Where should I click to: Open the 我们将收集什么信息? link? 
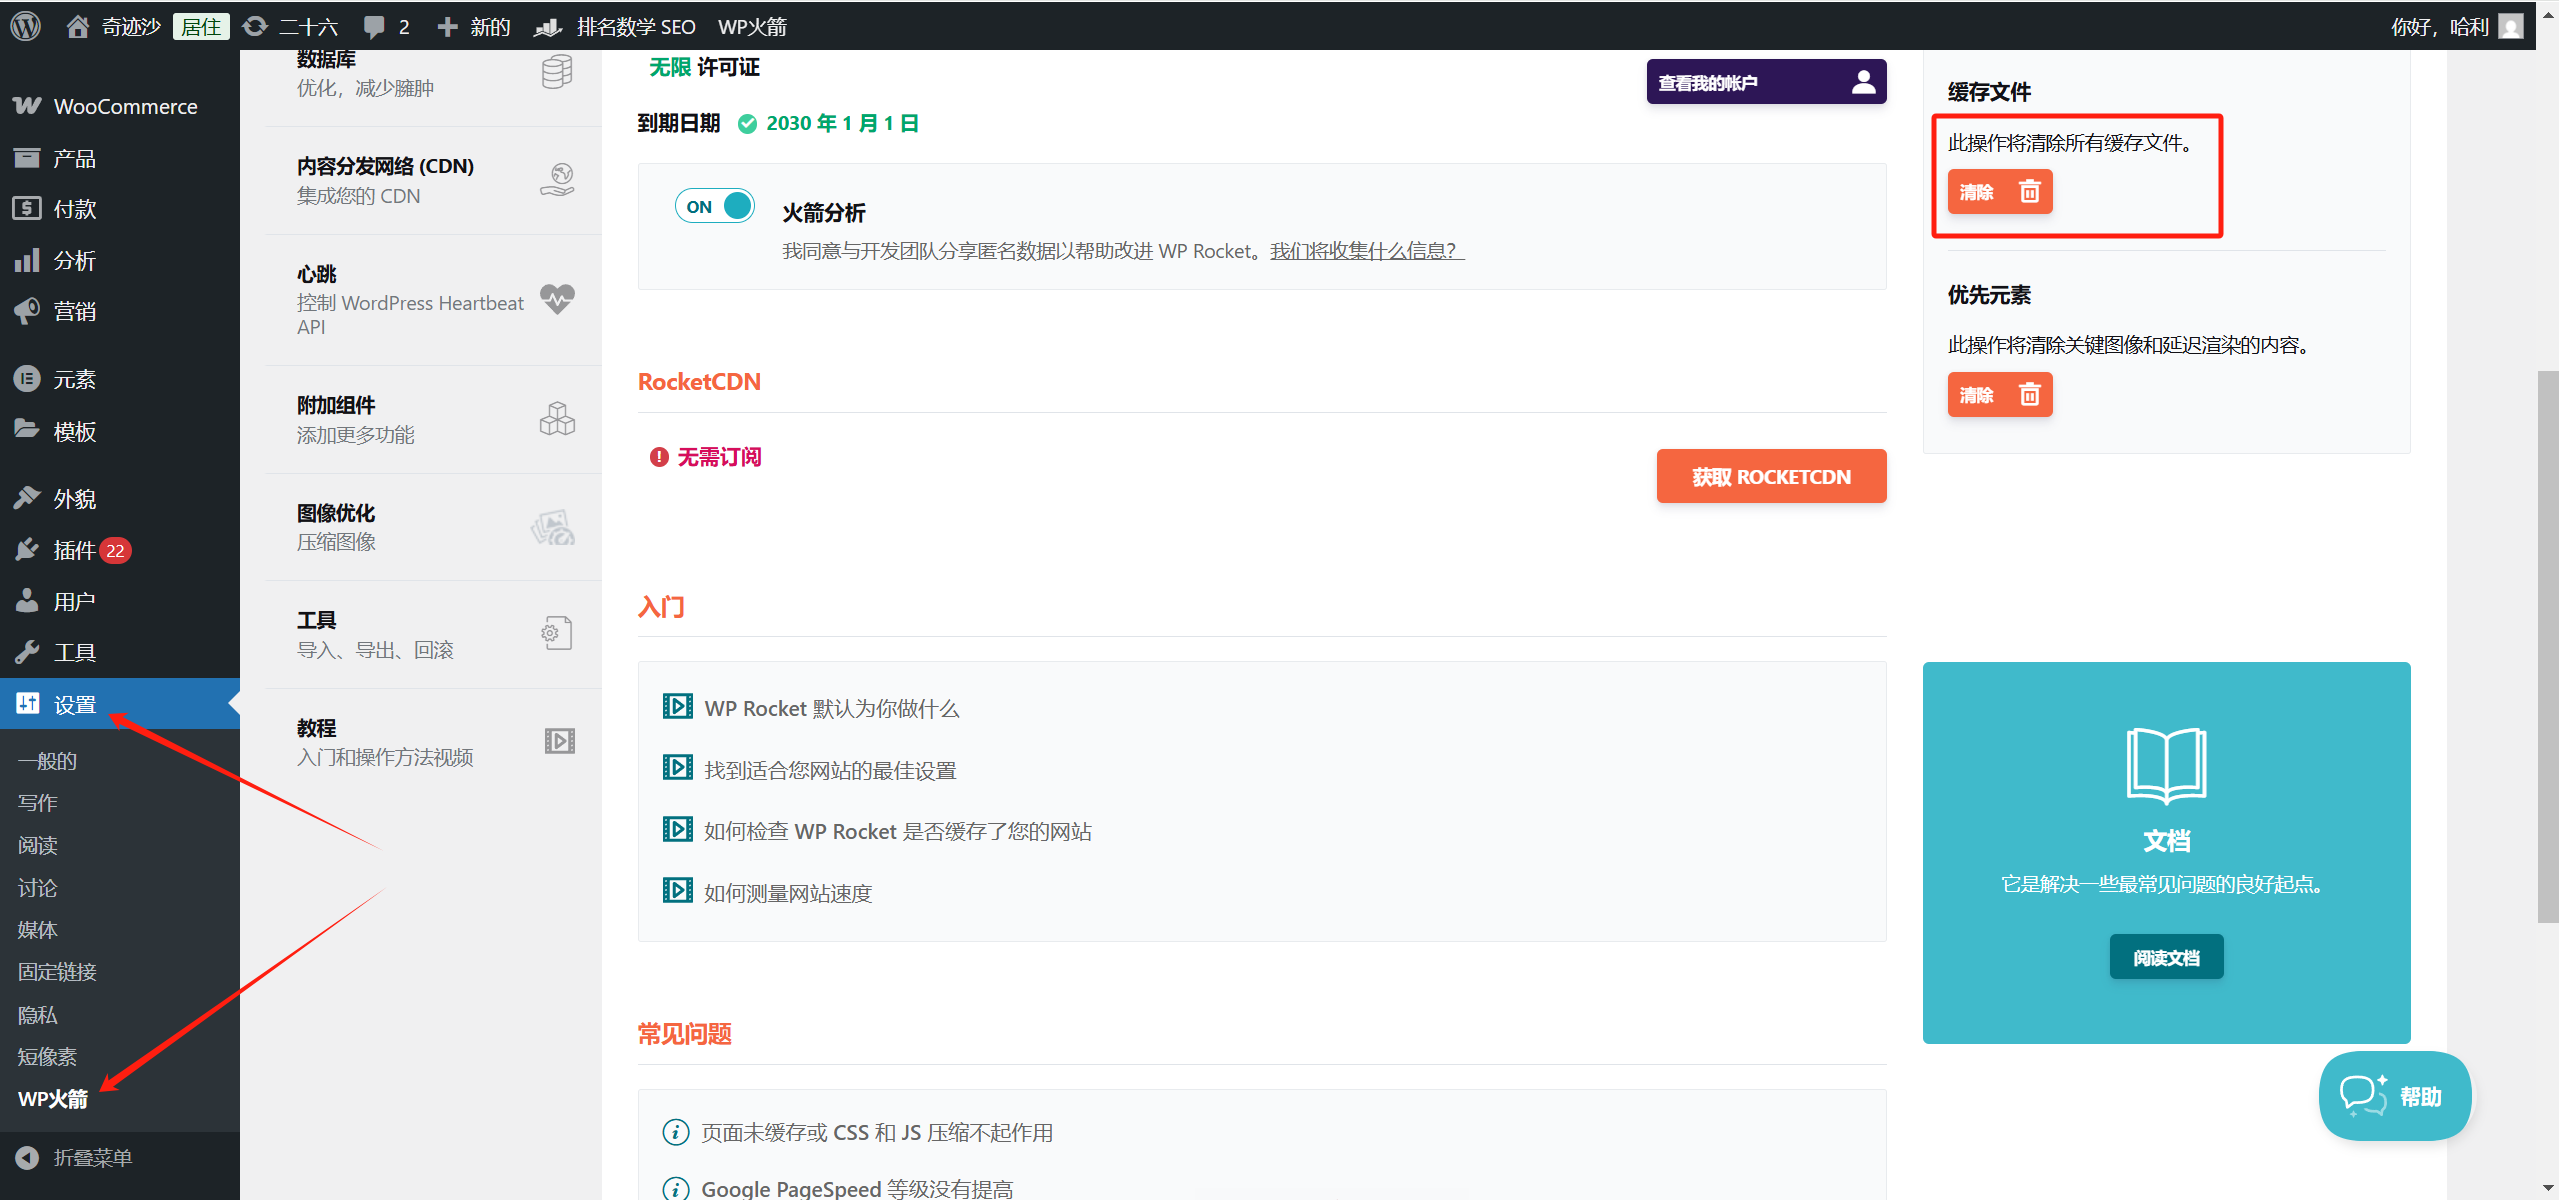point(1366,251)
